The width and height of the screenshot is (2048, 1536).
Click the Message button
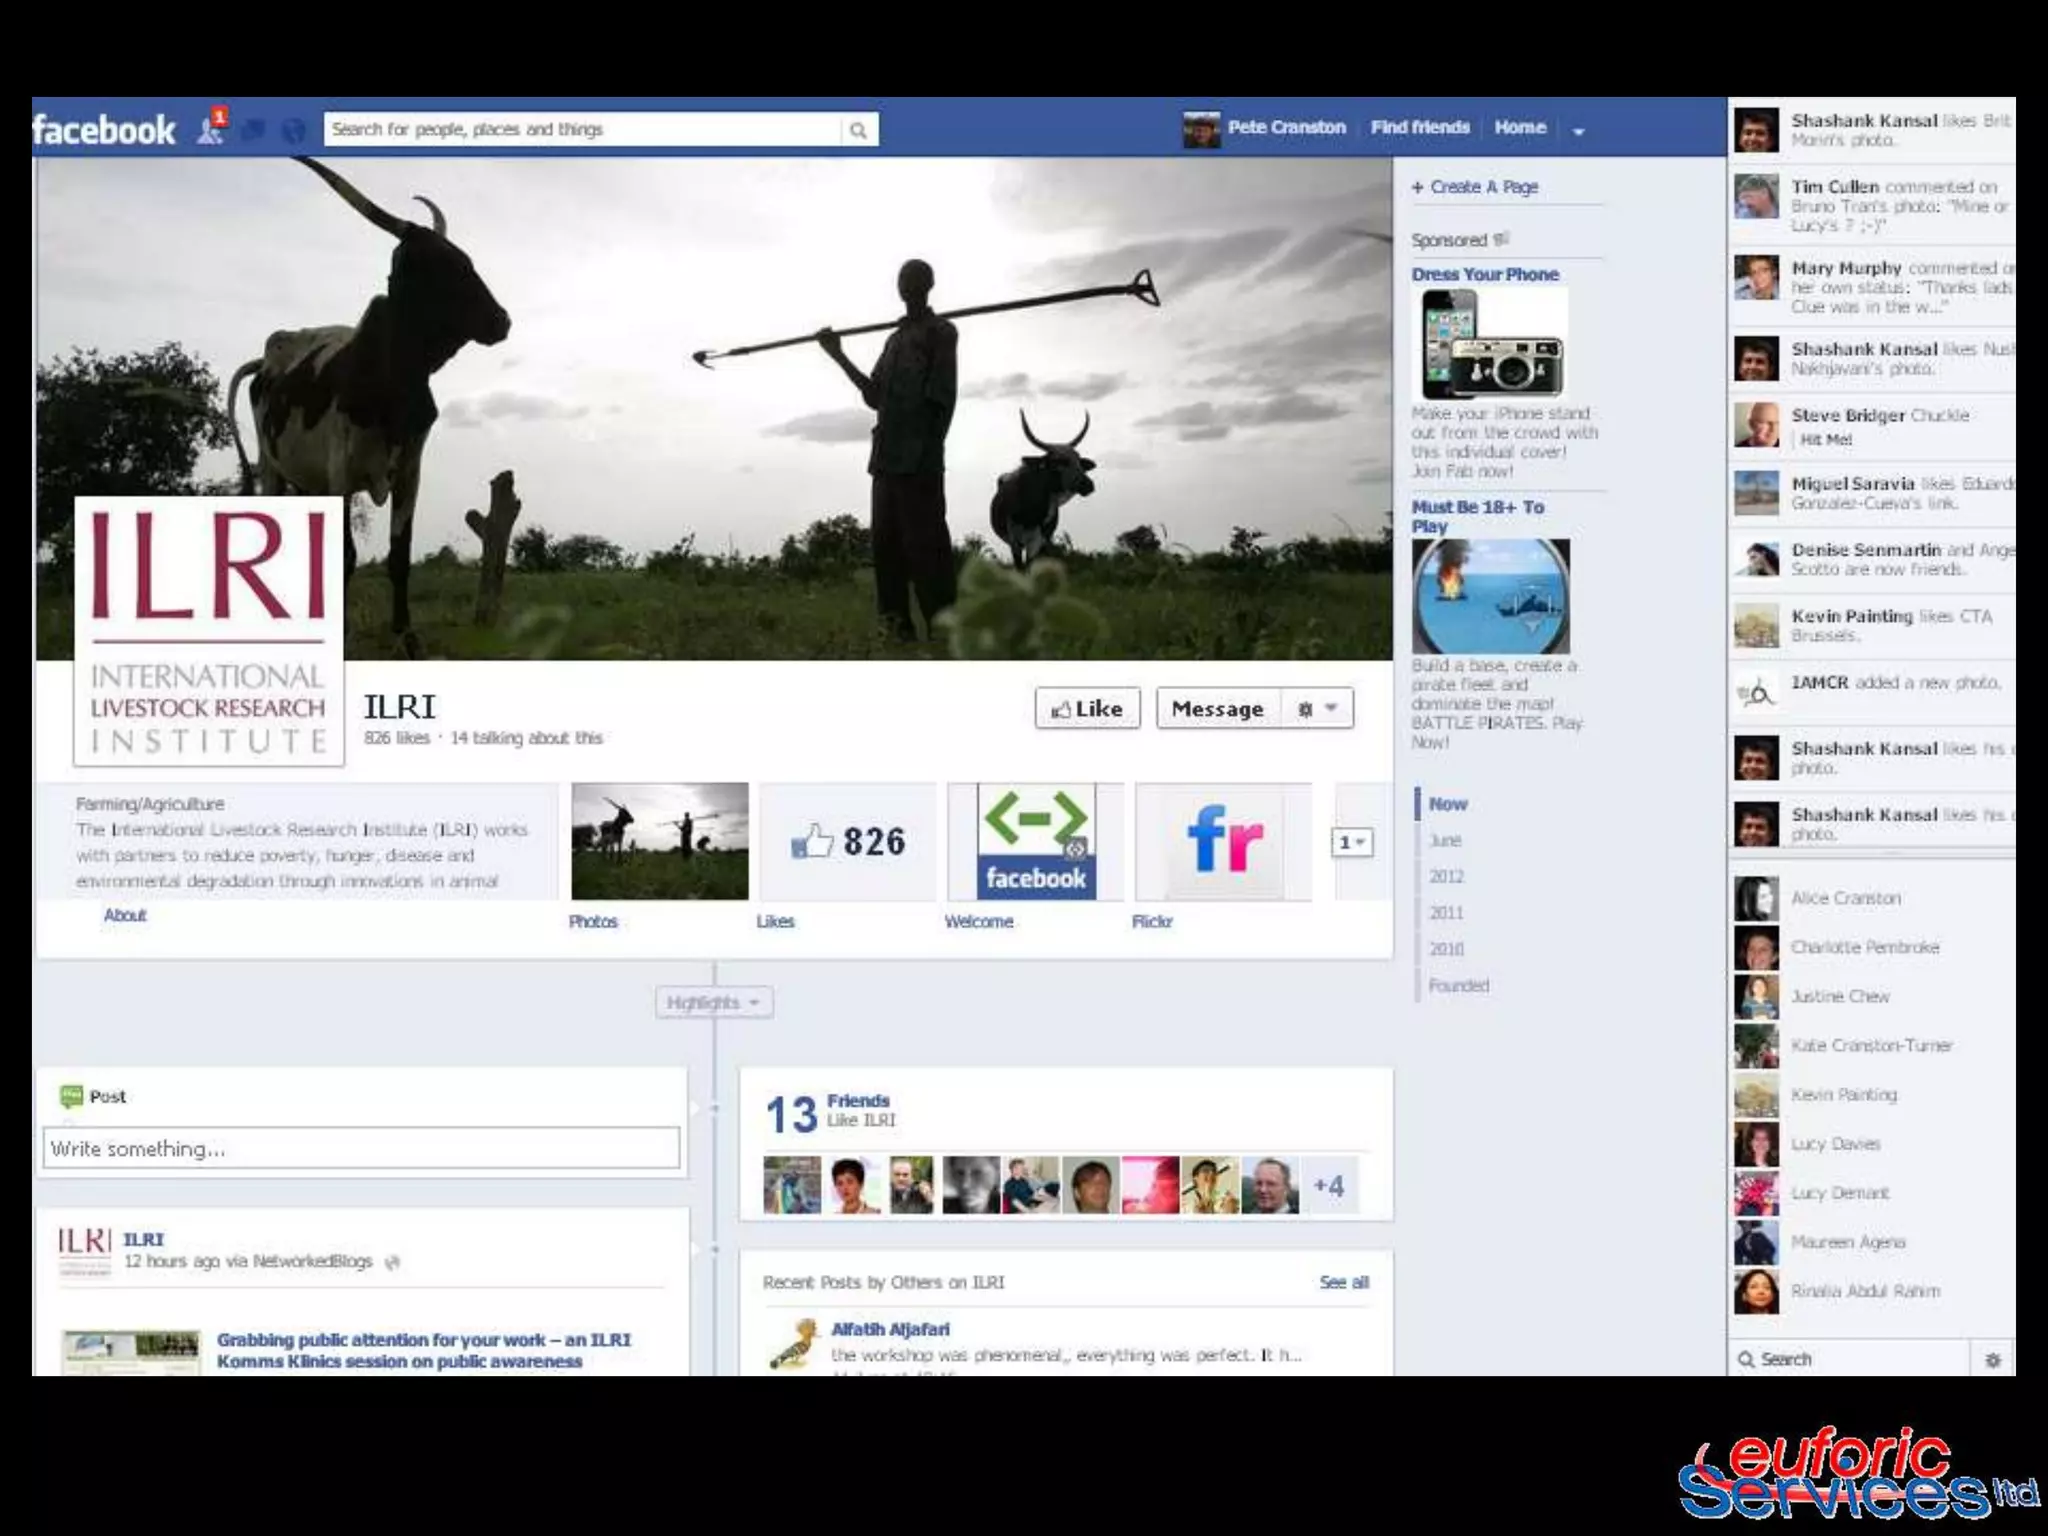[1217, 708]
